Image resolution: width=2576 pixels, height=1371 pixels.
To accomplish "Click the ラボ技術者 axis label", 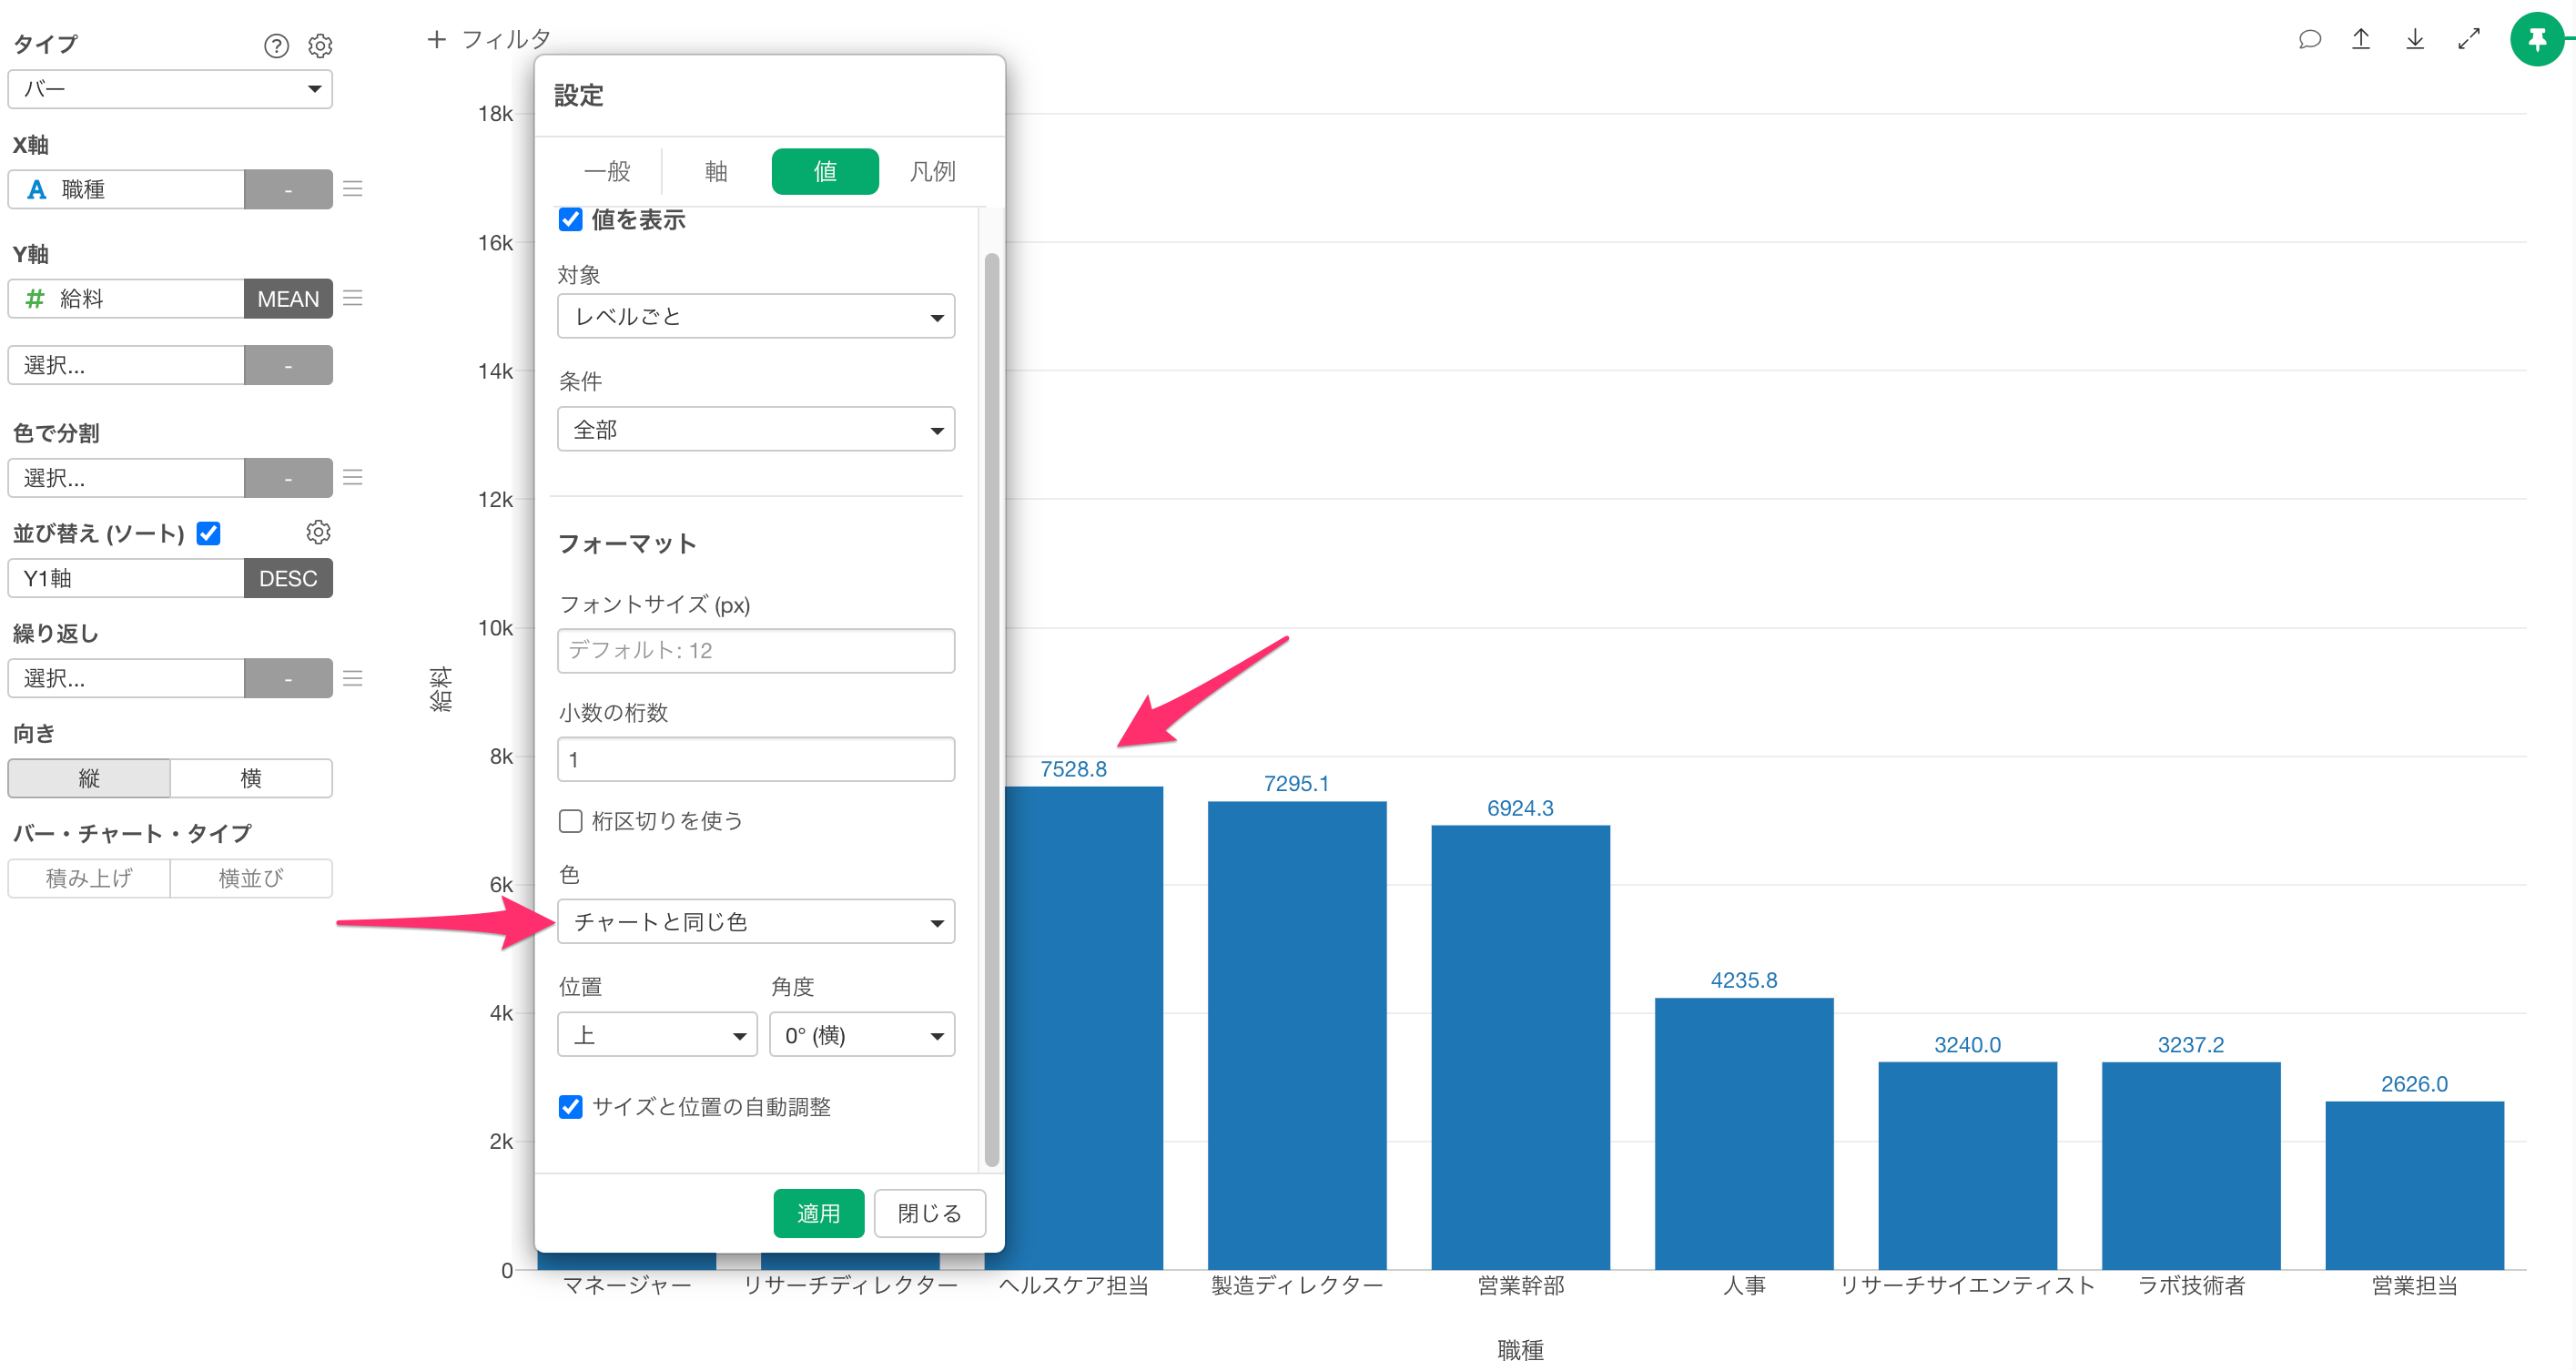I will coord(2191,1285).
